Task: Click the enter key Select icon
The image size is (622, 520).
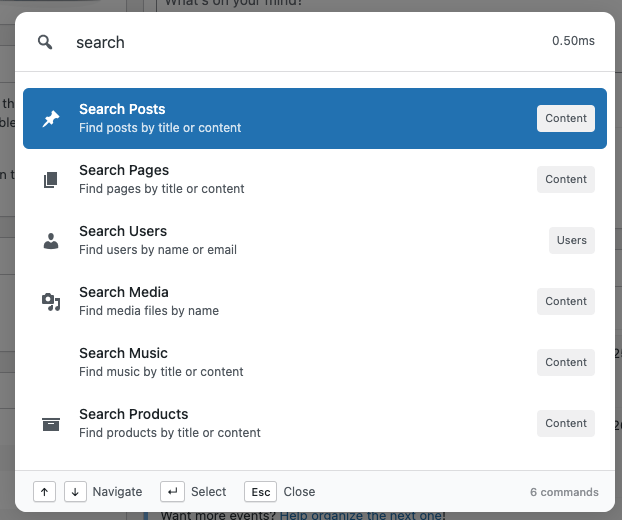Action: (172, 492)
